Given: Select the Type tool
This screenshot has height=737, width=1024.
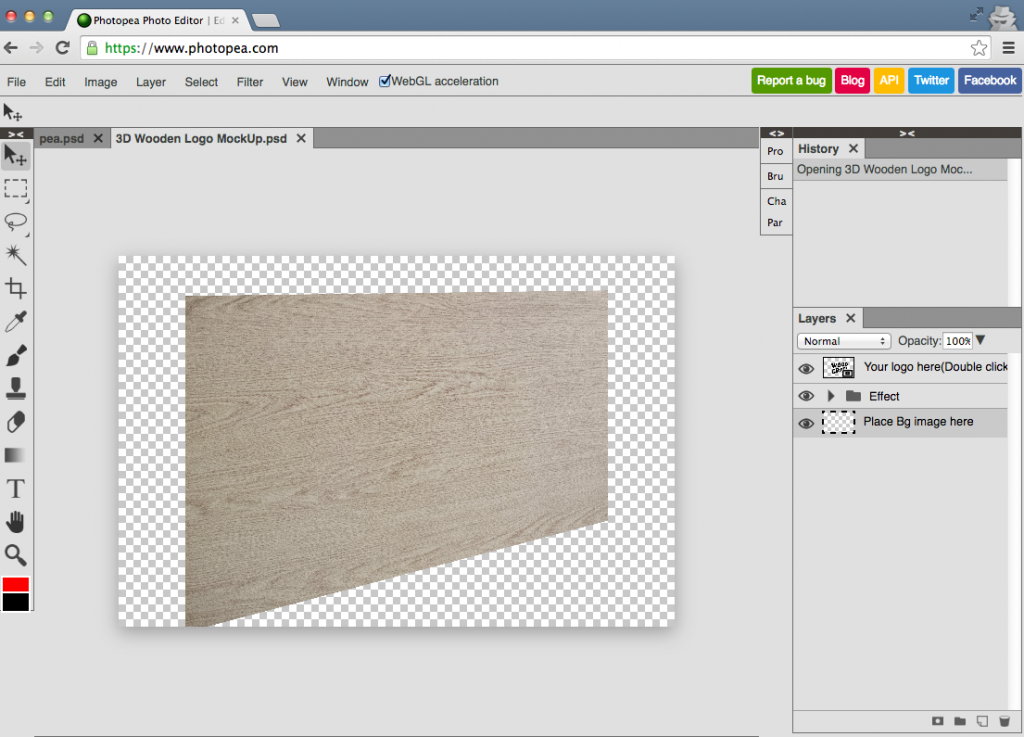Looking at the screenshot, I should point(15,488).
